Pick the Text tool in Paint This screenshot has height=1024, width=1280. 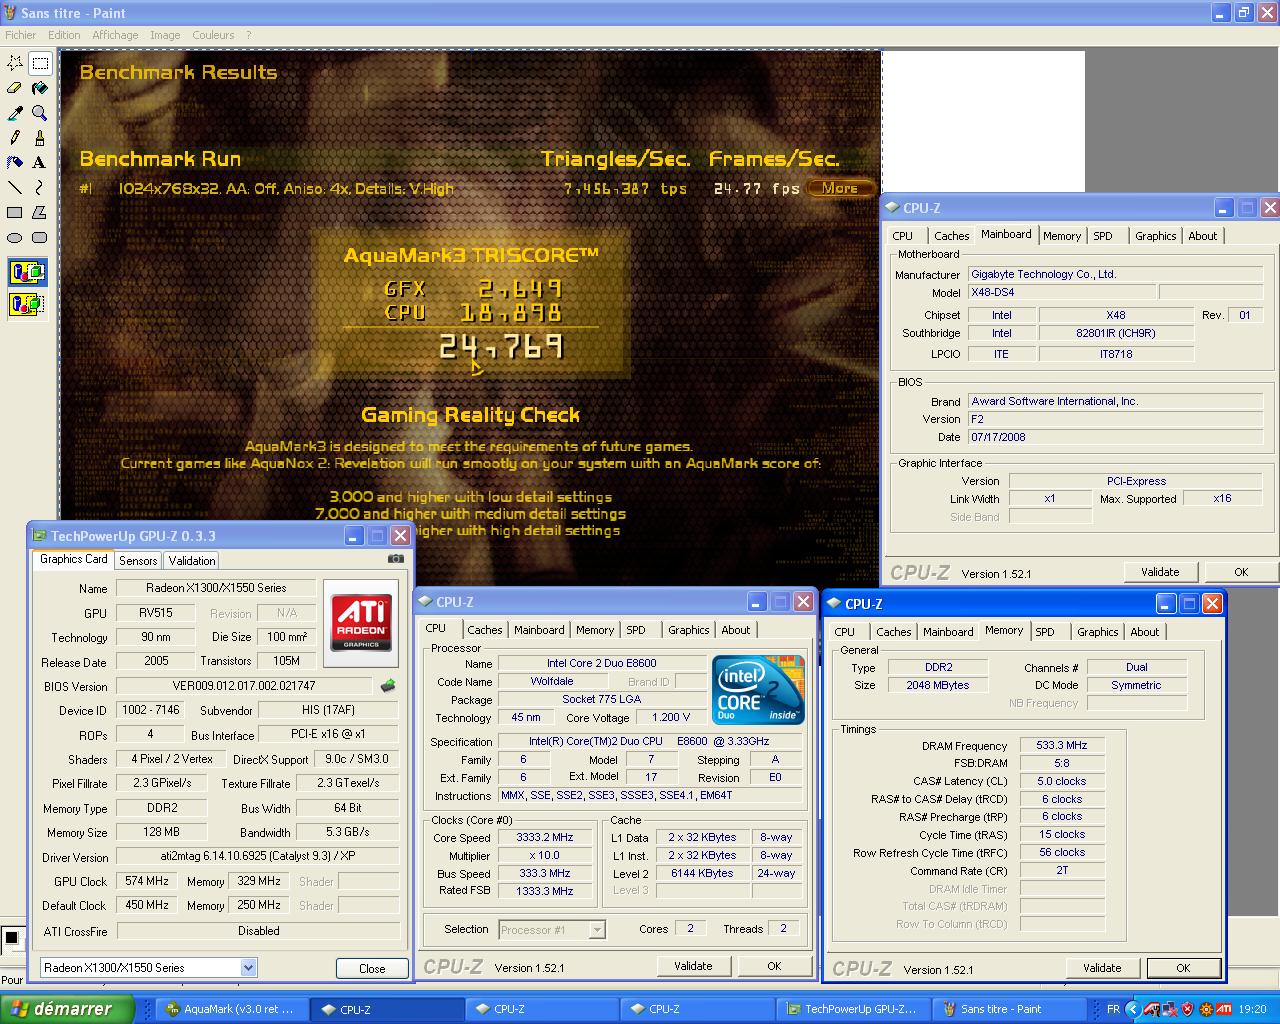point(39,162)
